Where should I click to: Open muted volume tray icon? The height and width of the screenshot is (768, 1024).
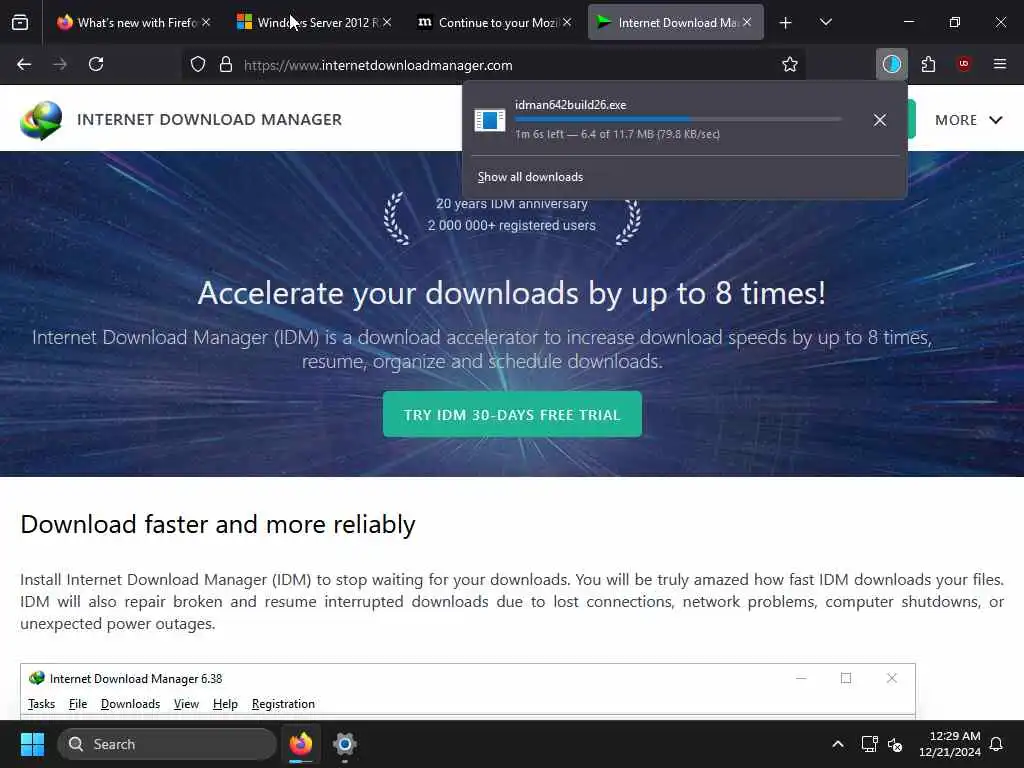tap(895, 744)
